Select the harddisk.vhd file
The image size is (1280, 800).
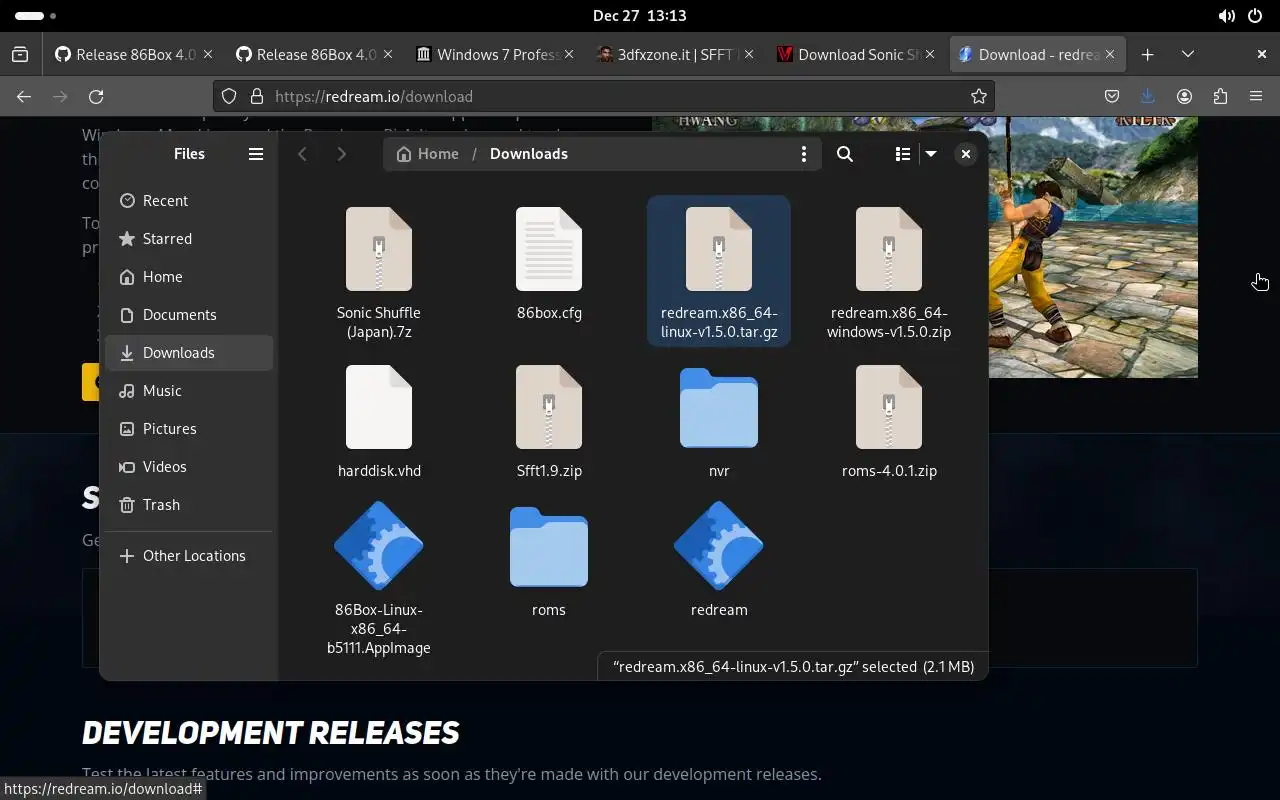pyautogui.click(x=378, y=422)
